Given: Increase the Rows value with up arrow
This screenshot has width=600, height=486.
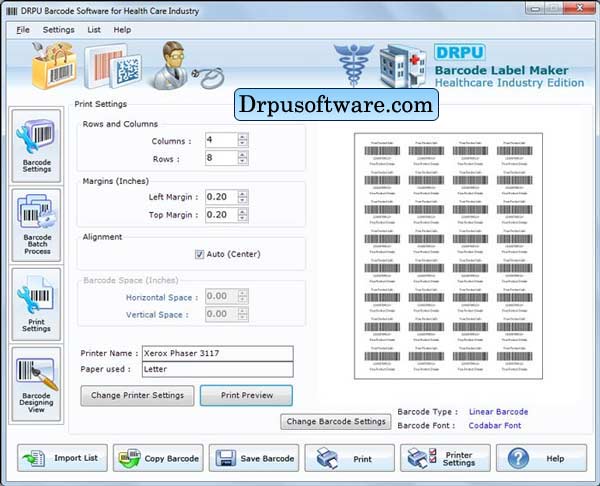Looking at the screenshot, I should point(243,154).
